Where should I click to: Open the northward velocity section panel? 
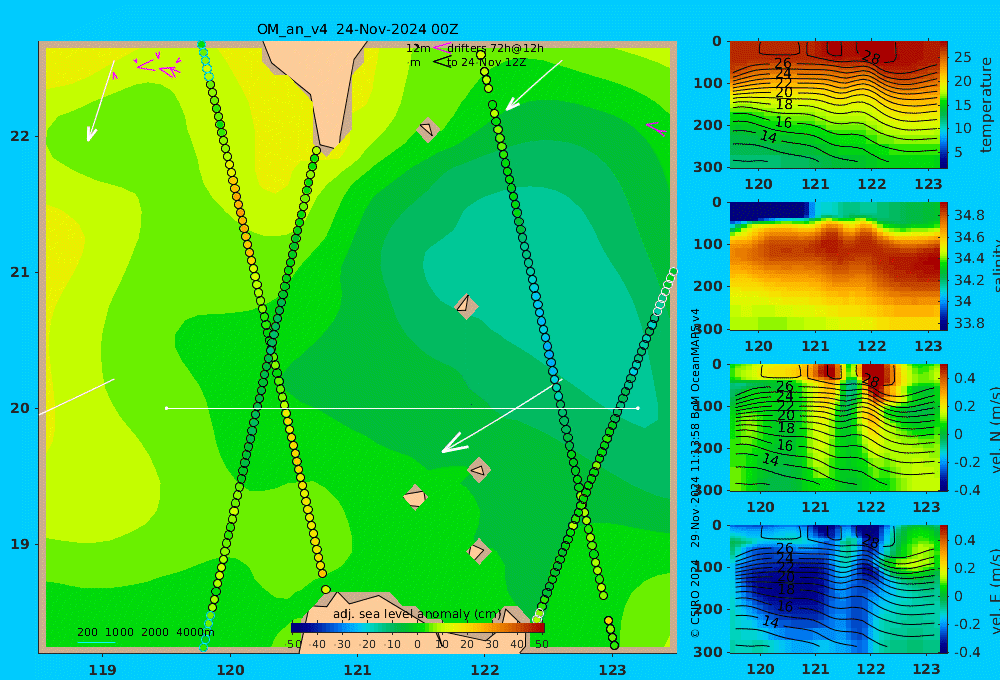pyautogui.click(x=834, y=427)
